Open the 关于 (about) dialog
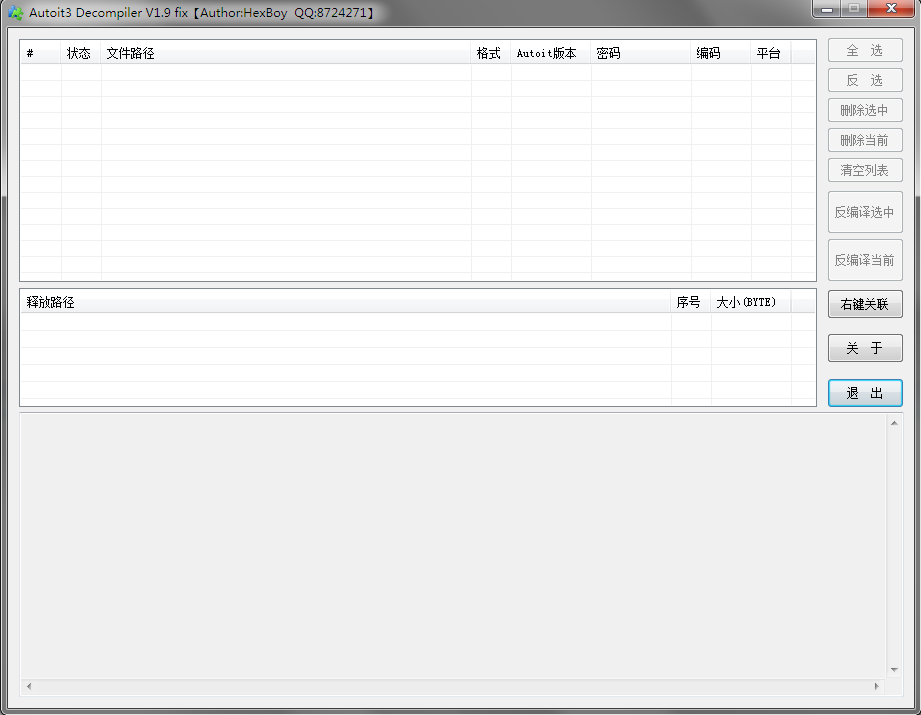The width and height of the screenshot is (921, 715). click(x=865, y=348)
